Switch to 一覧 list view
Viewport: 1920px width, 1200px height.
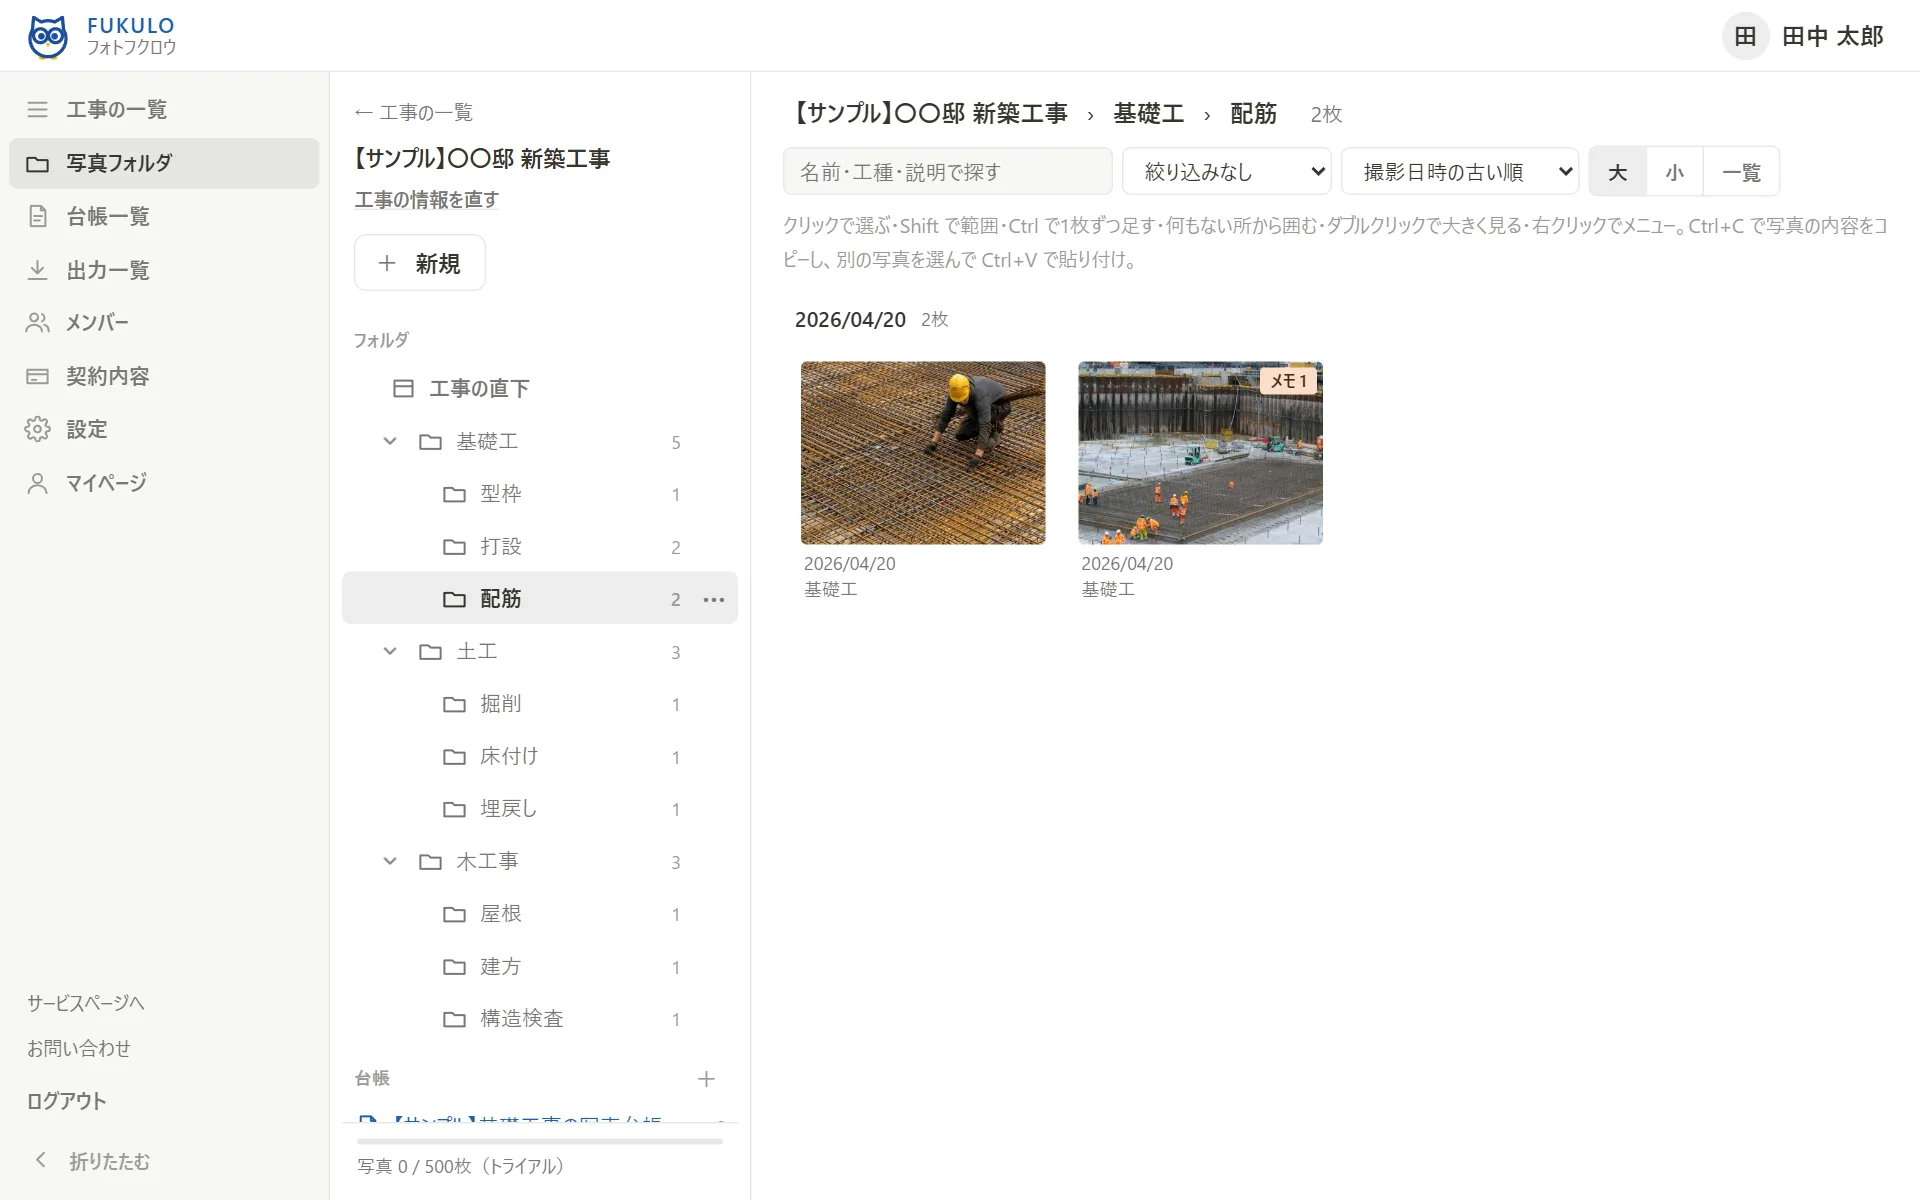(1741, 172)
